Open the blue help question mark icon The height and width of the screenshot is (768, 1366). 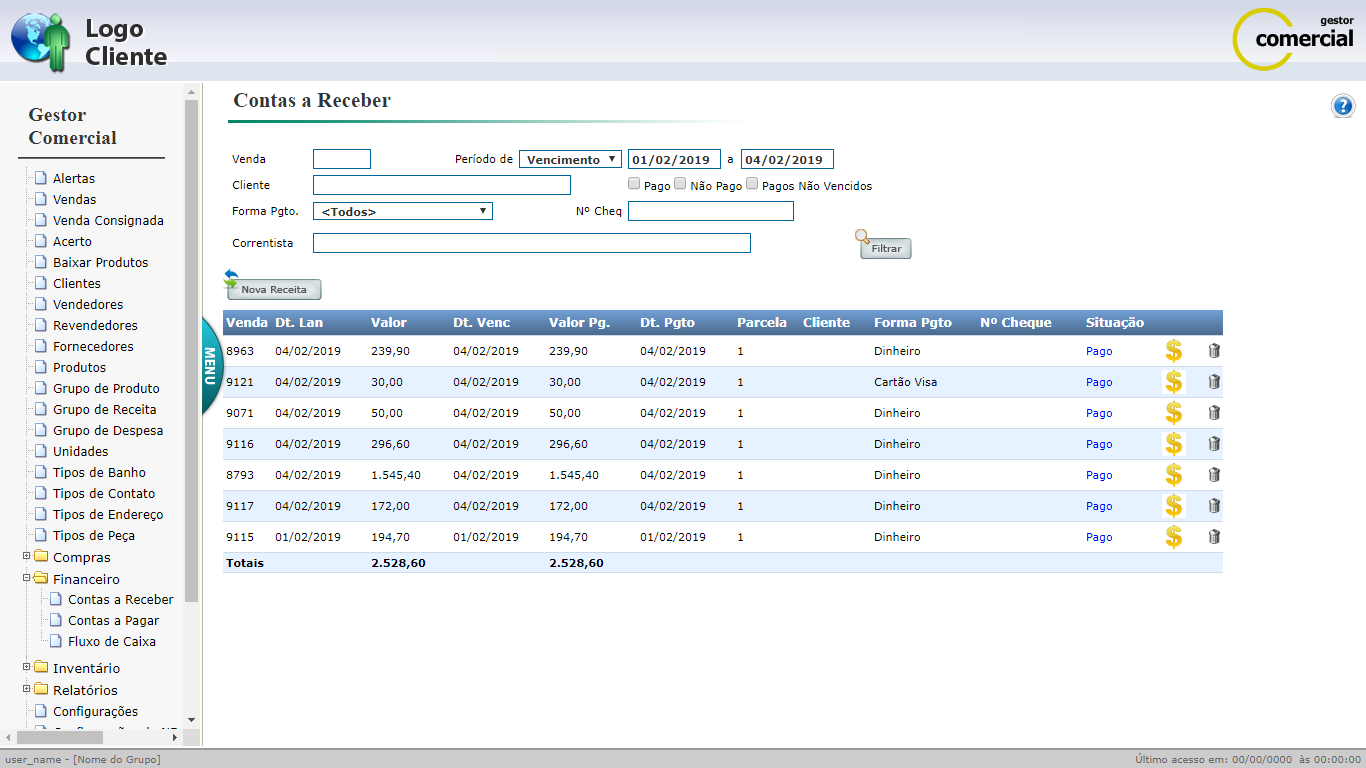click(1343, 106)
